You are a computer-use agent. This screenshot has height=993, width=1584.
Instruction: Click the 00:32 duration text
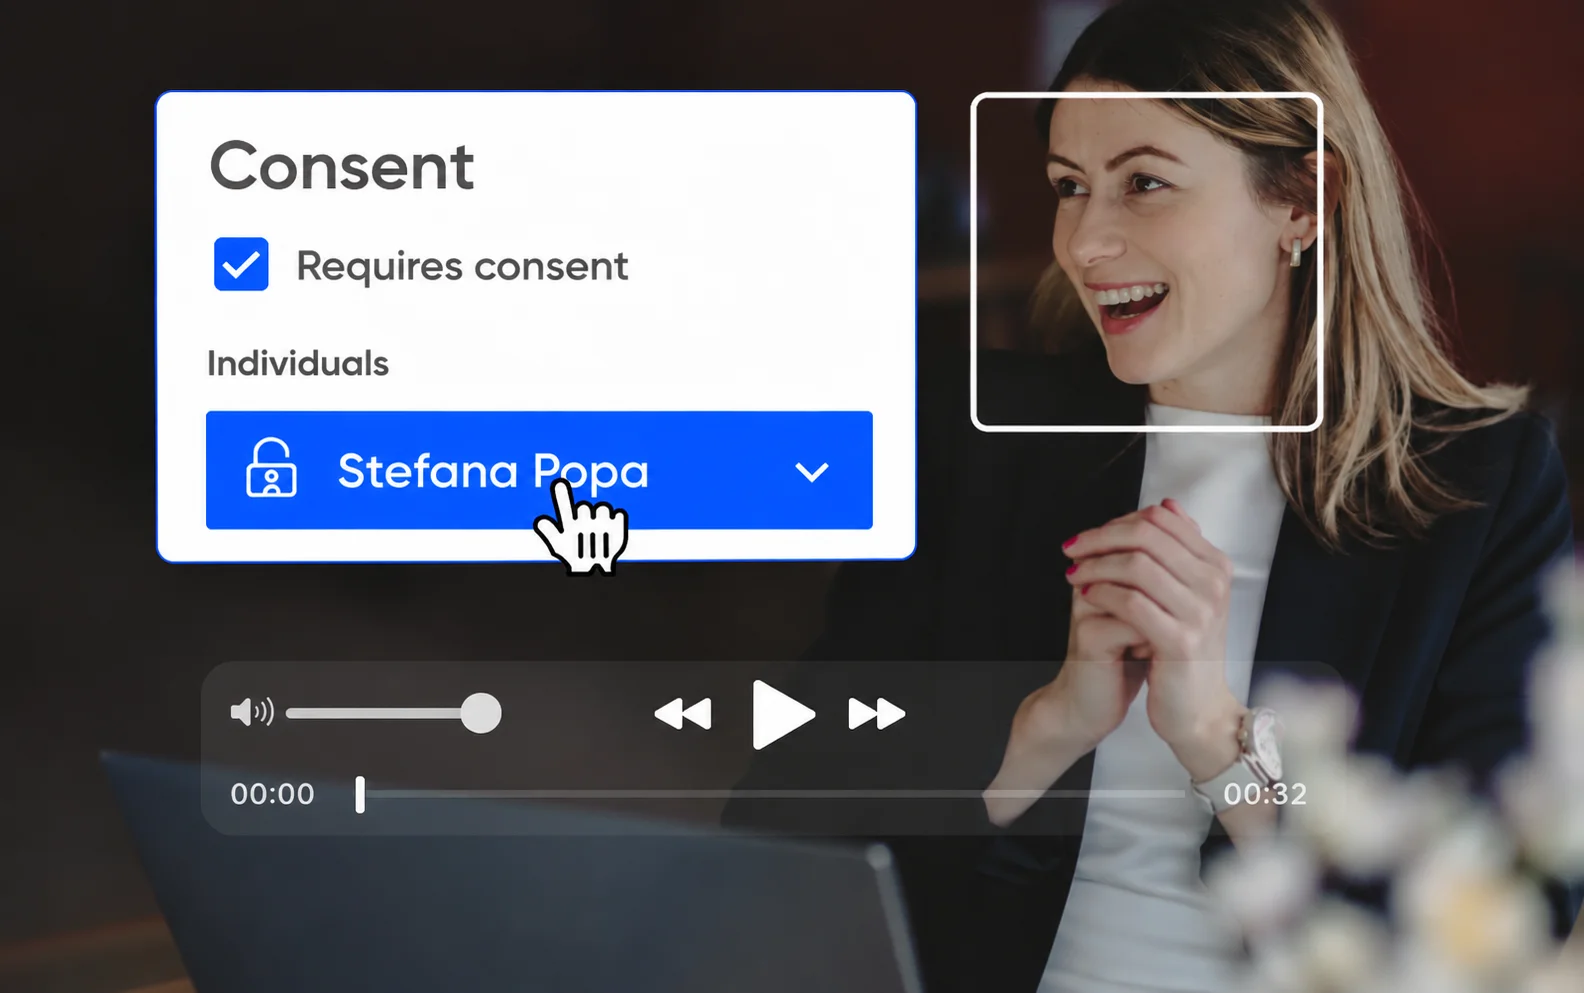(x=1265, y=794)
